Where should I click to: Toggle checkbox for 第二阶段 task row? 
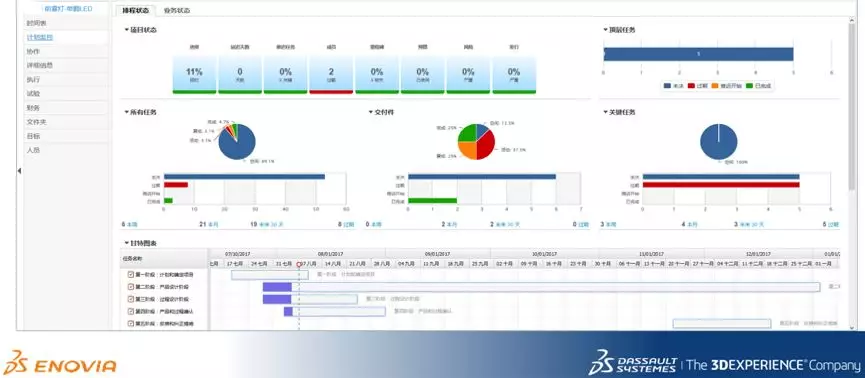click(131, 287)
